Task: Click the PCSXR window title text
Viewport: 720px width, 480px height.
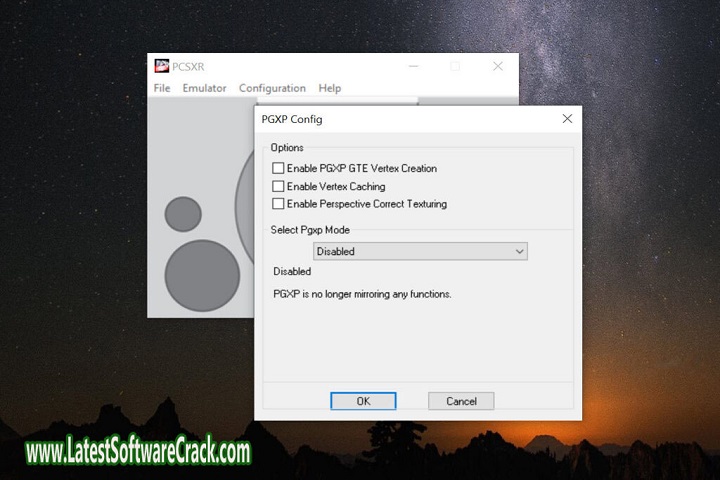Action: [x=188, y=66]
